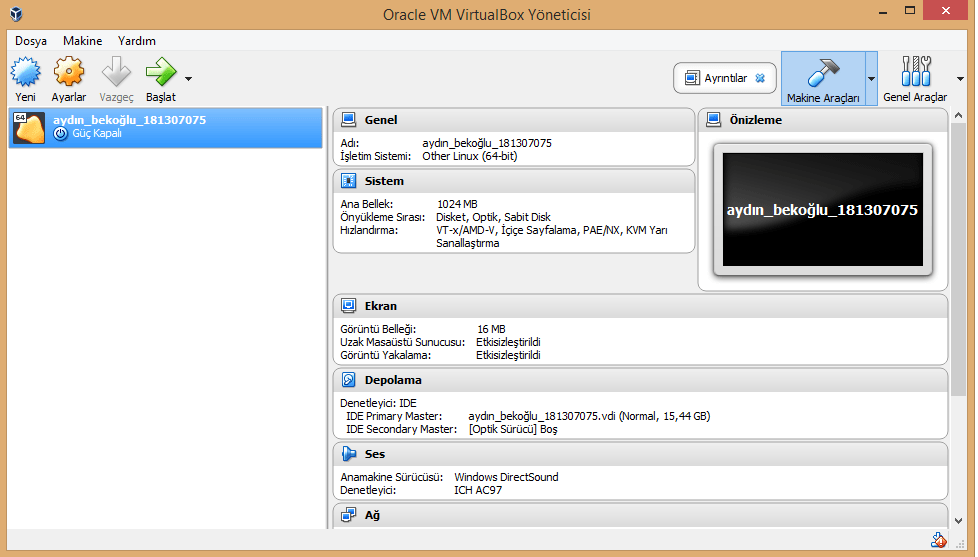Click the Yeni (new machine) icon
Image resolution: width=978 pixels, height=557 pixels.
[26, 72]
